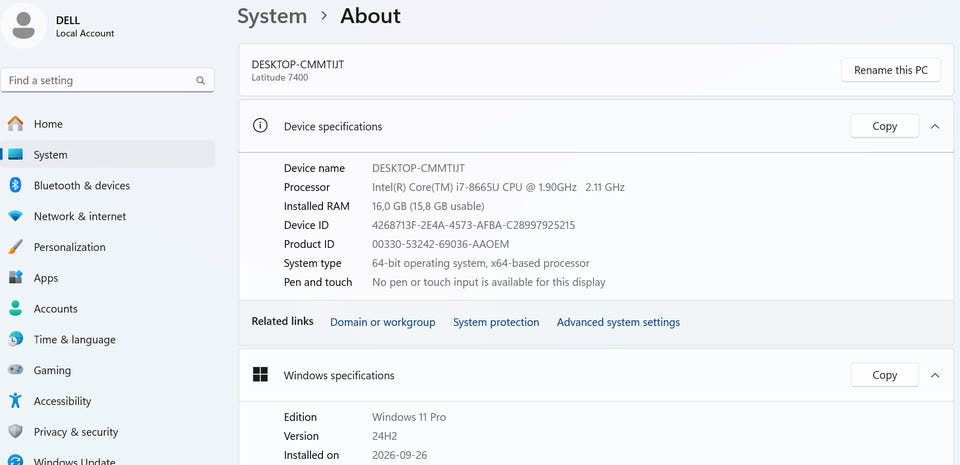Click the Windows 11 Pro edition value

409,417
